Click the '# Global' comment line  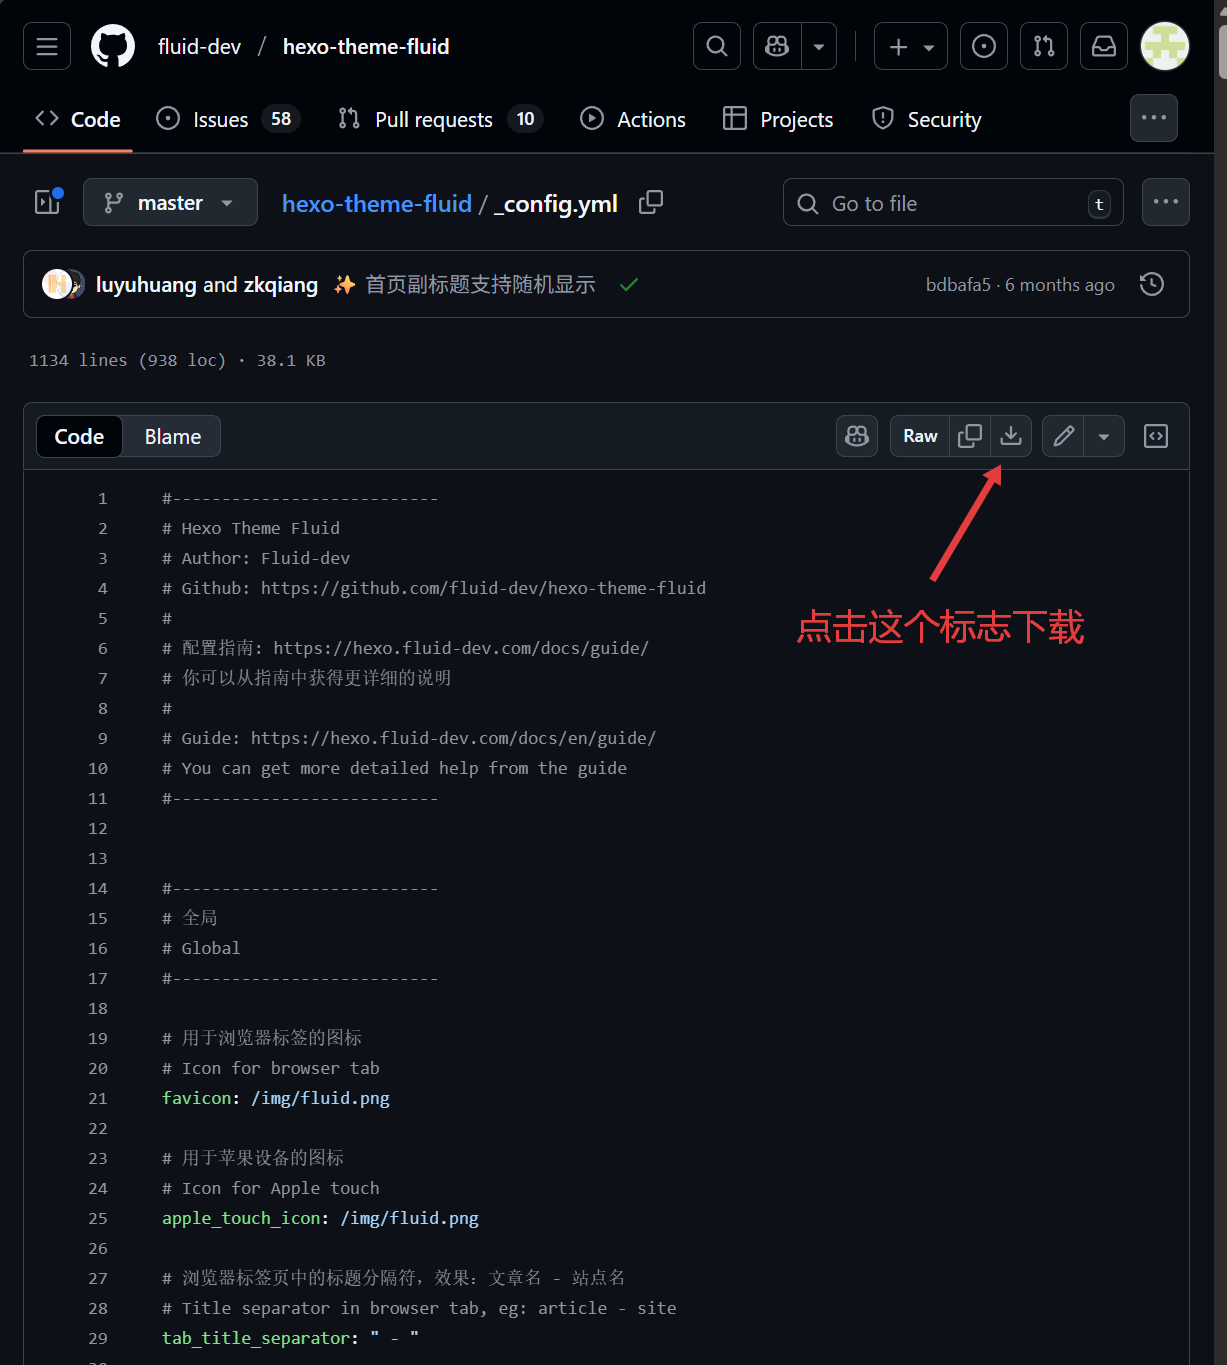[201, 948]
